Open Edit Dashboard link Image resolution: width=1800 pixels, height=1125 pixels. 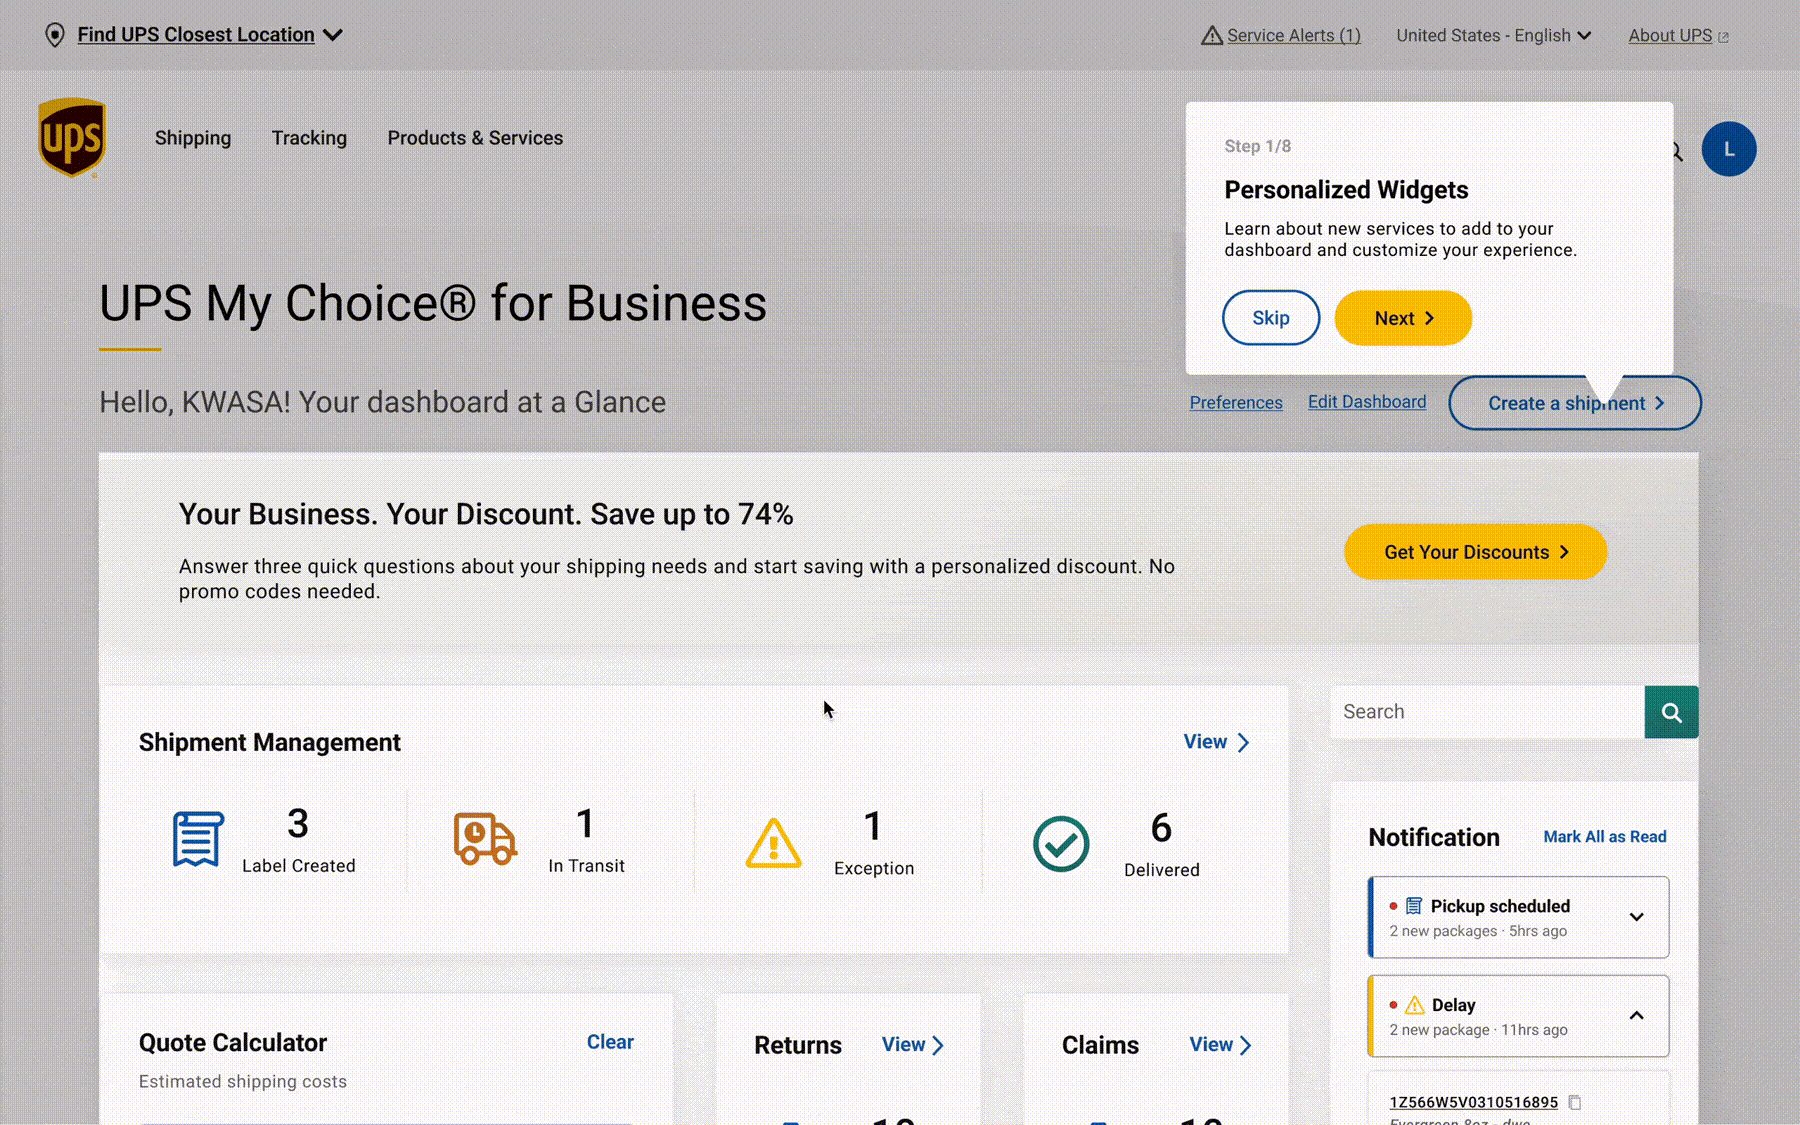click(1367, 402)
